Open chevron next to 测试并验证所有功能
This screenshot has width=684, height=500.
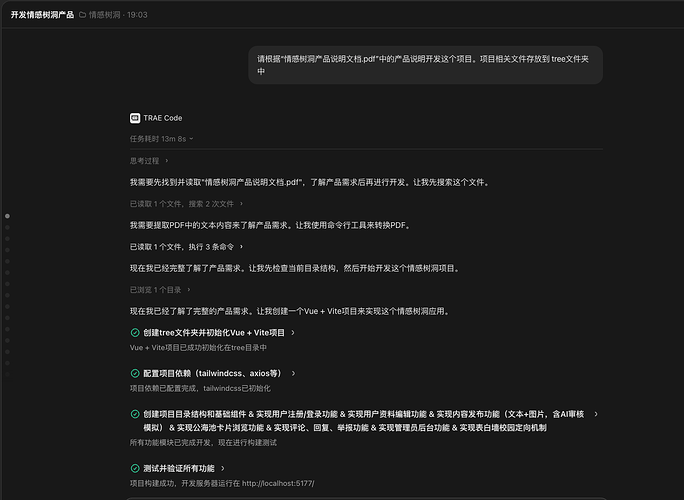(223, 469)
